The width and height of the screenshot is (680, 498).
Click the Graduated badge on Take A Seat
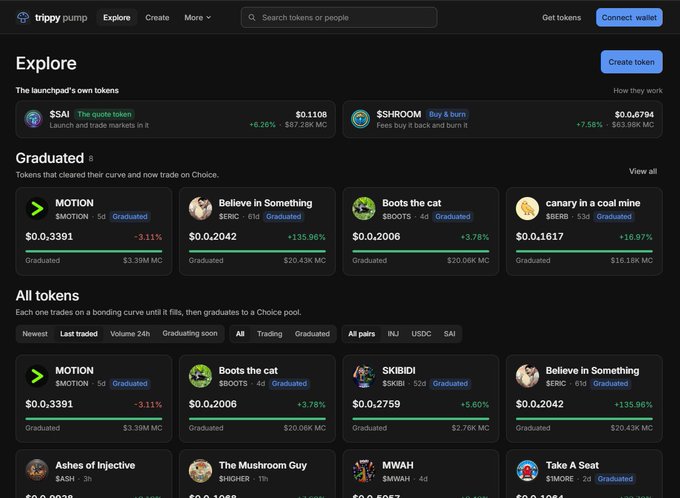pyautogui.click(x=615, y=479)
